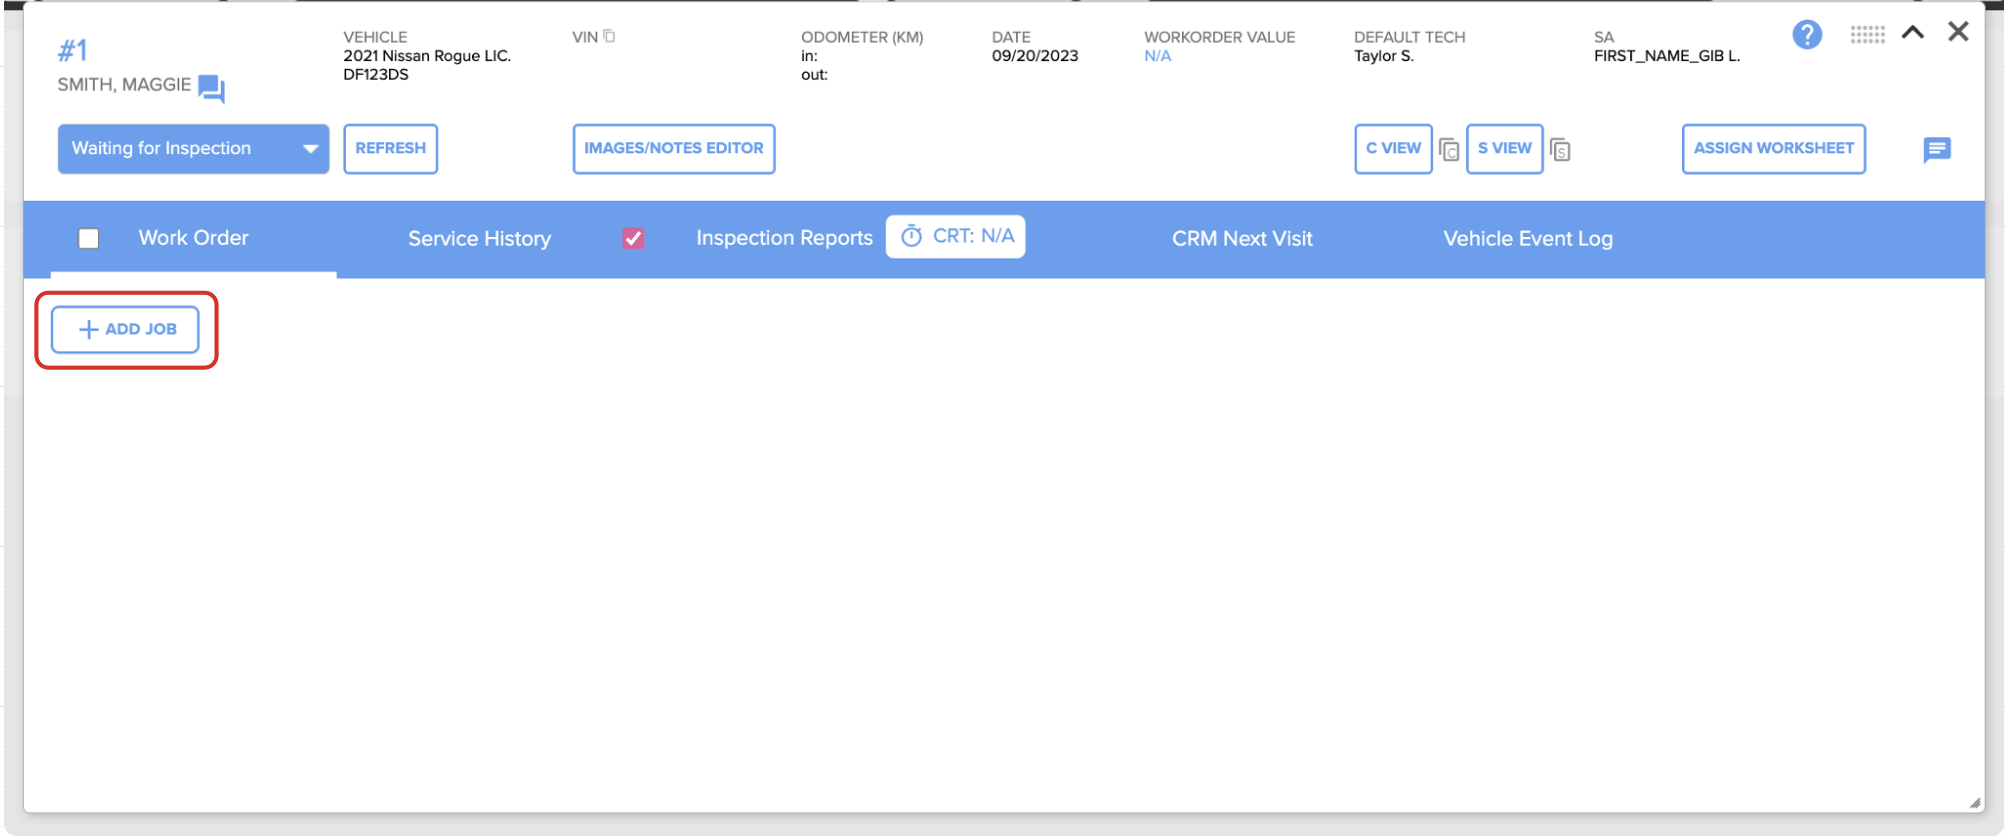Open customer chat icon next to SMITH, MAGGIE
The width and height of the screenshot is (2006, 836).
coord(211,88)
